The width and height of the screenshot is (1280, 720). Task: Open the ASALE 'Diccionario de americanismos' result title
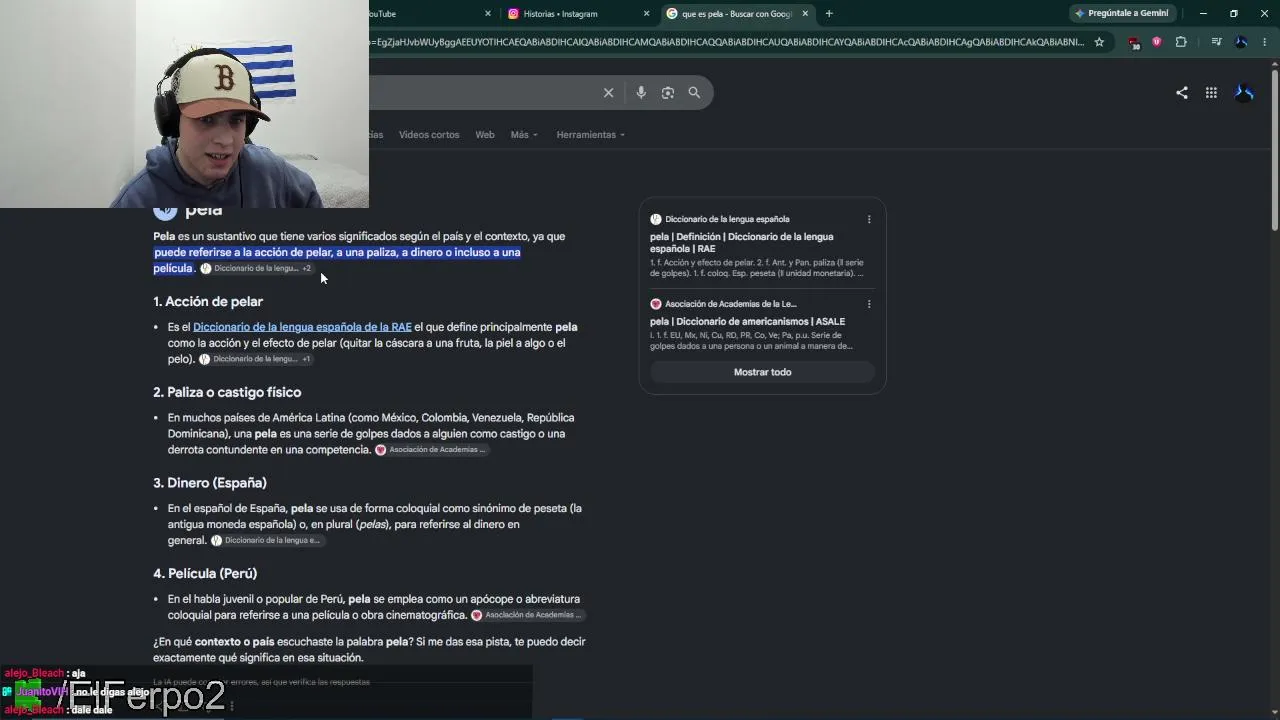[x=747, y=322]
